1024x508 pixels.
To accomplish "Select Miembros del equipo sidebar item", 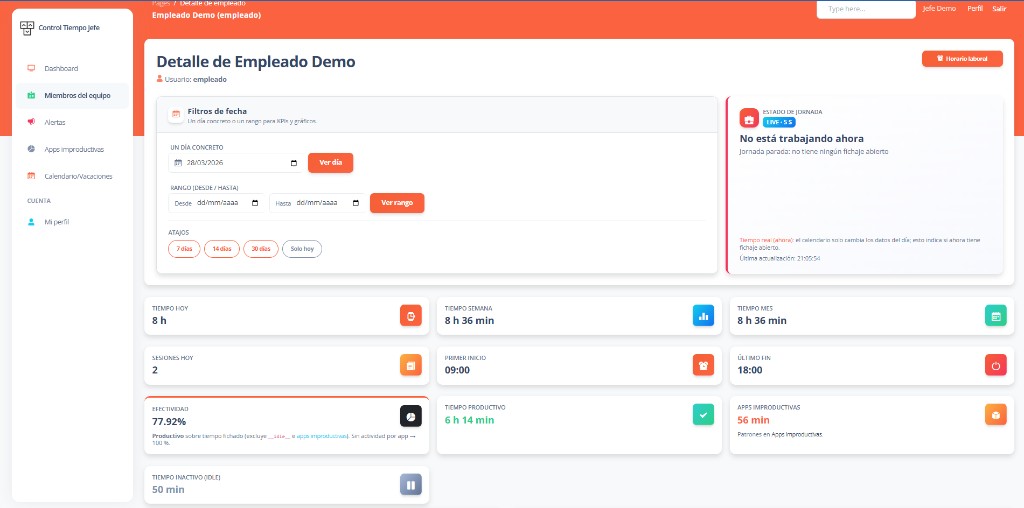I will pyautogui.click(x=72, y=95).
